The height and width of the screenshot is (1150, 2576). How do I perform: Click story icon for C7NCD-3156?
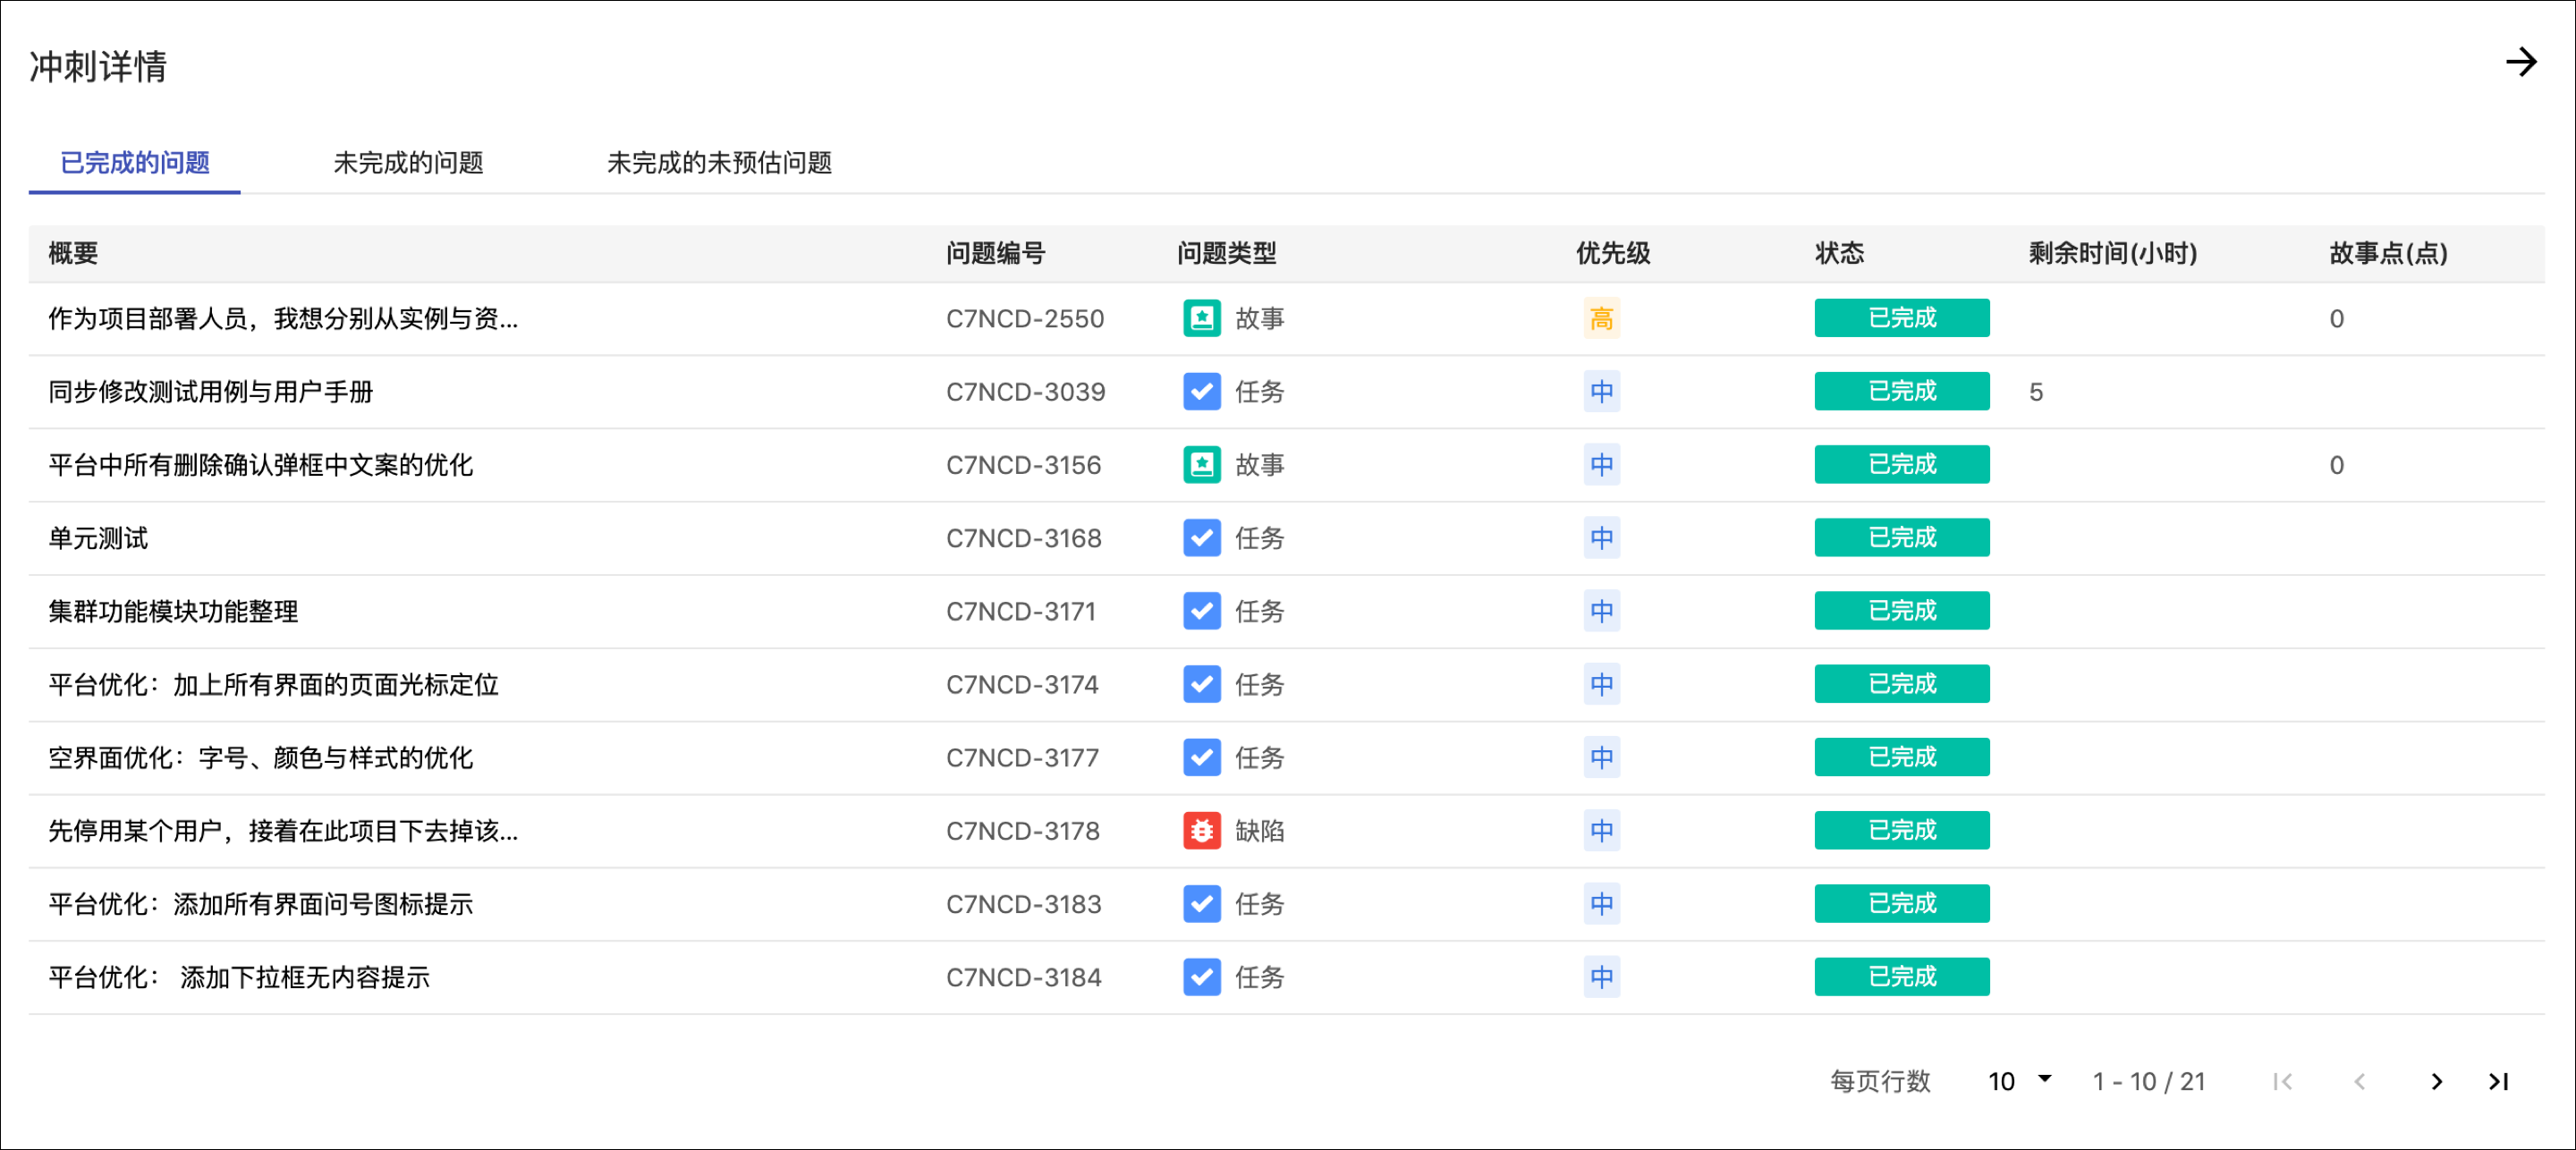coord(1201,465)
